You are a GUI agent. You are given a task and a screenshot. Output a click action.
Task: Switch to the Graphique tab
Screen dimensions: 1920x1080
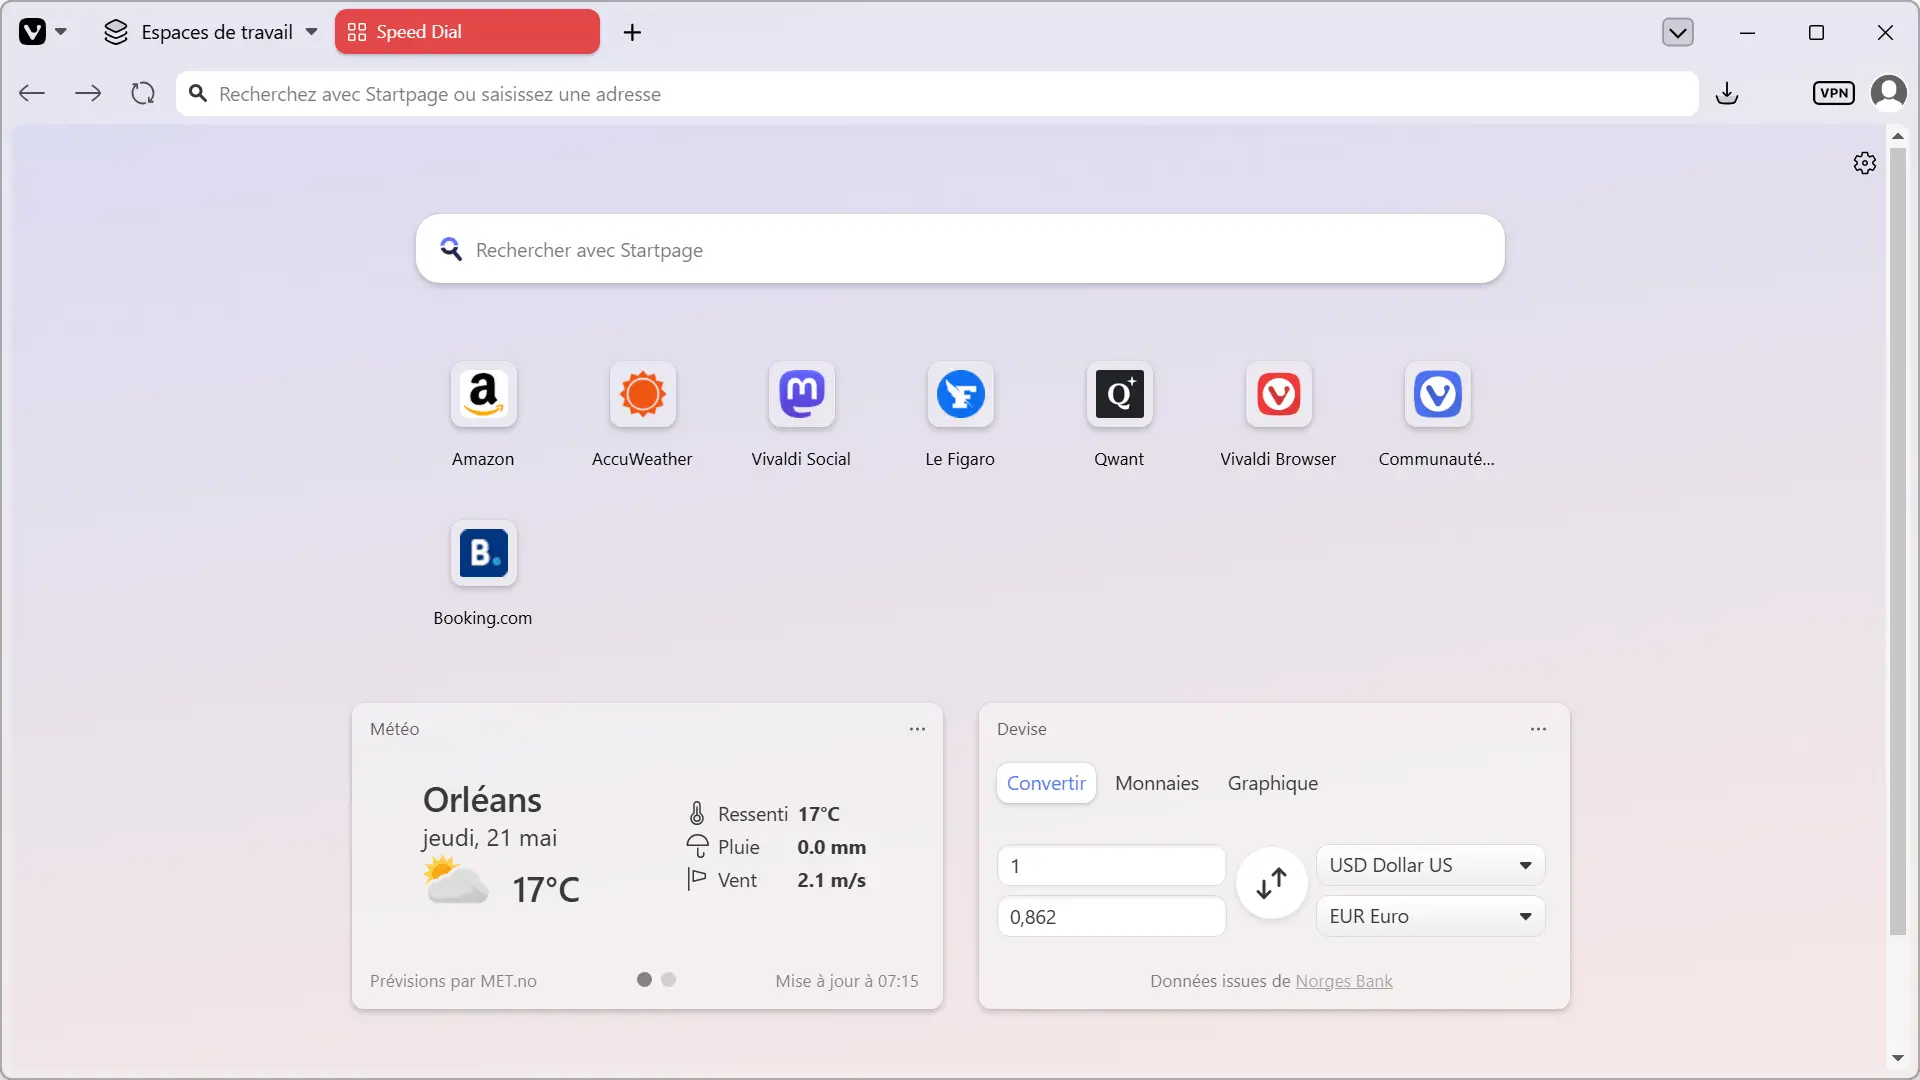[x=1273, y=783]
